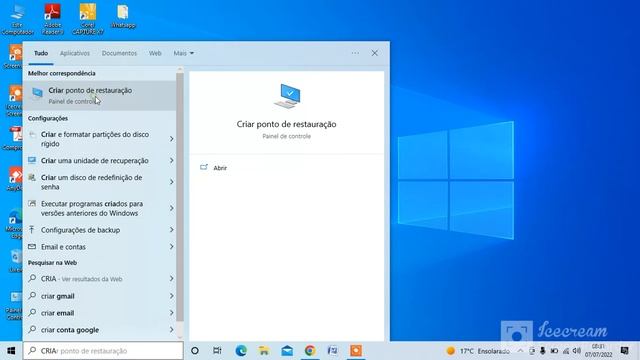Expand Criar um disco de redefinição arrow
Viewport: 640px width, 360px height.
tap(171, 182)
